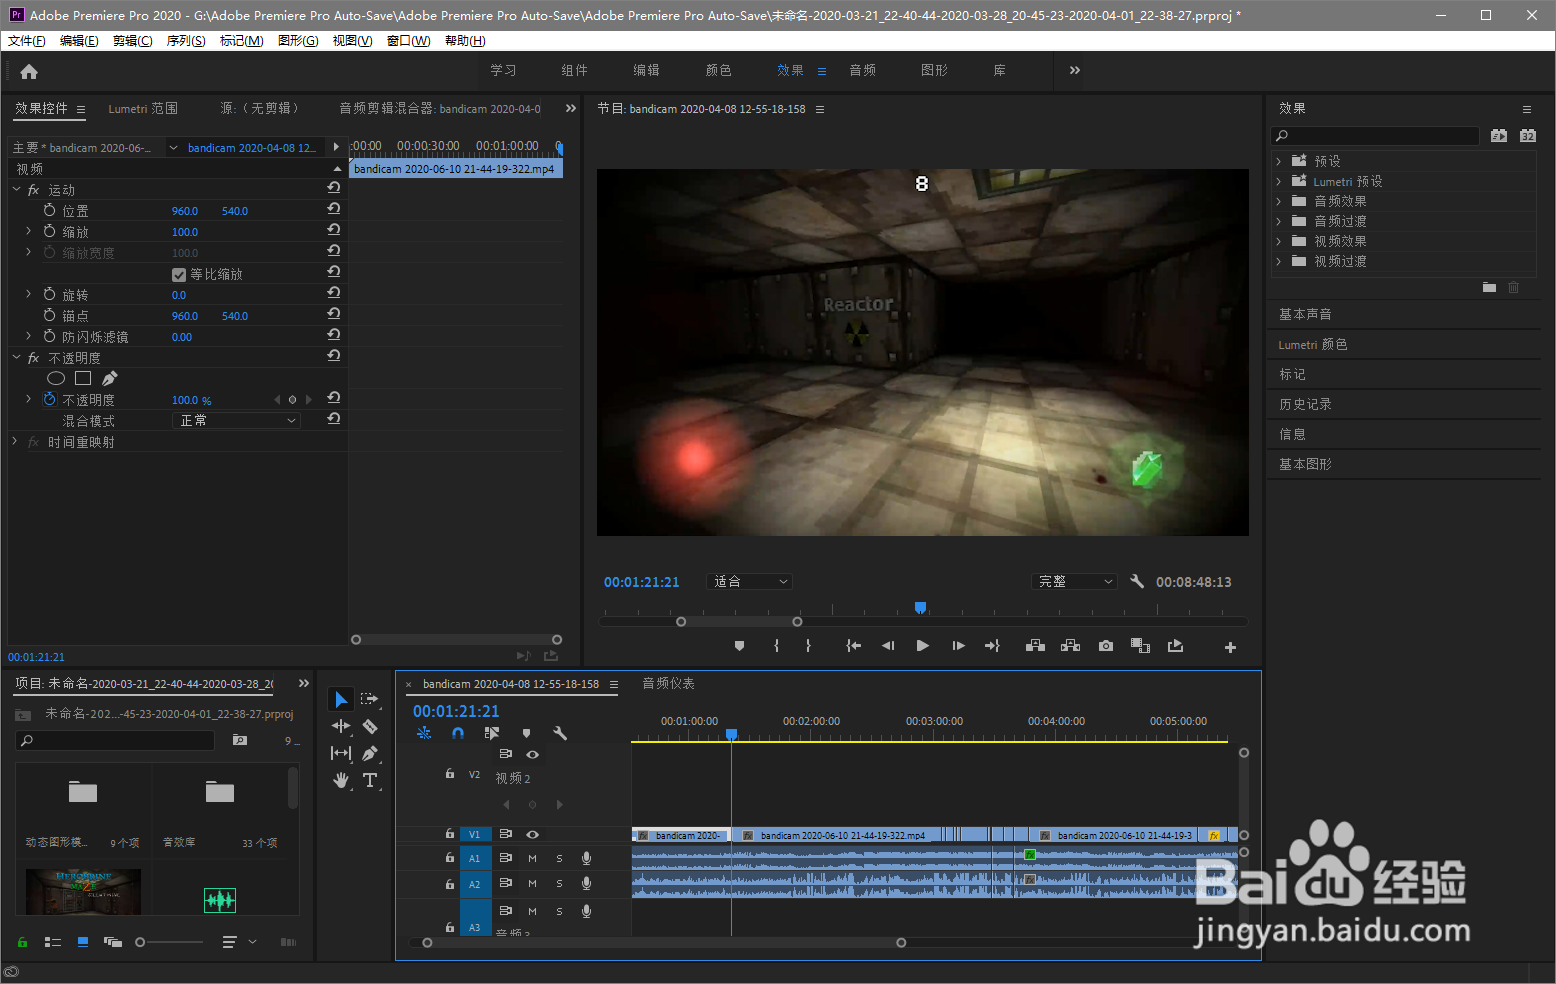Viewport: 1556px width, 984px height.
Task: Open the playback resolution dropdown
Action: [x=1074, y=581]
